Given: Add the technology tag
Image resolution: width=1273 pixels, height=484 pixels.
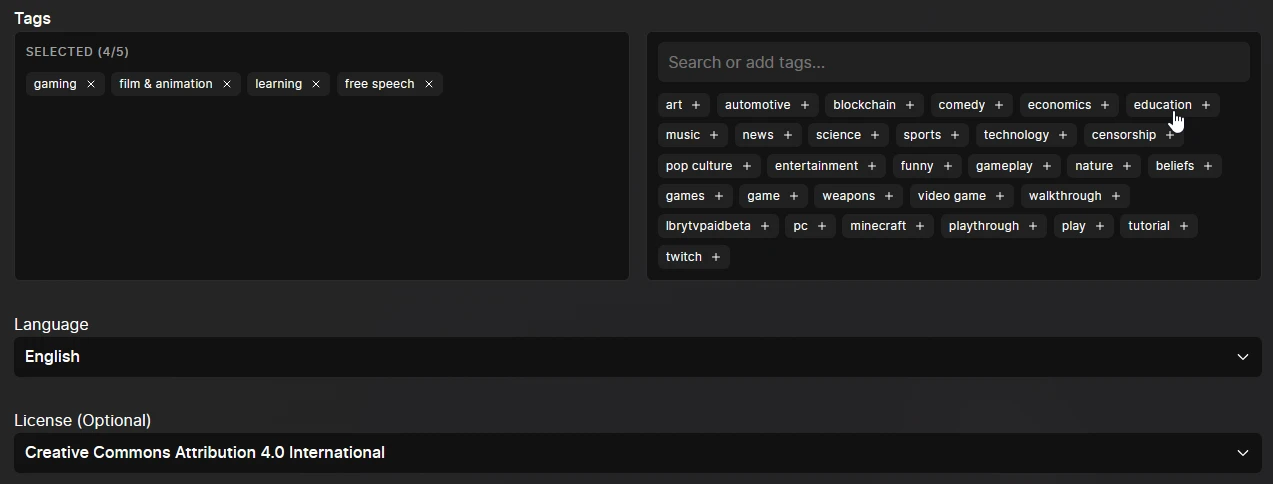Looking at the screenshot, I should [x=1016, y=135].
